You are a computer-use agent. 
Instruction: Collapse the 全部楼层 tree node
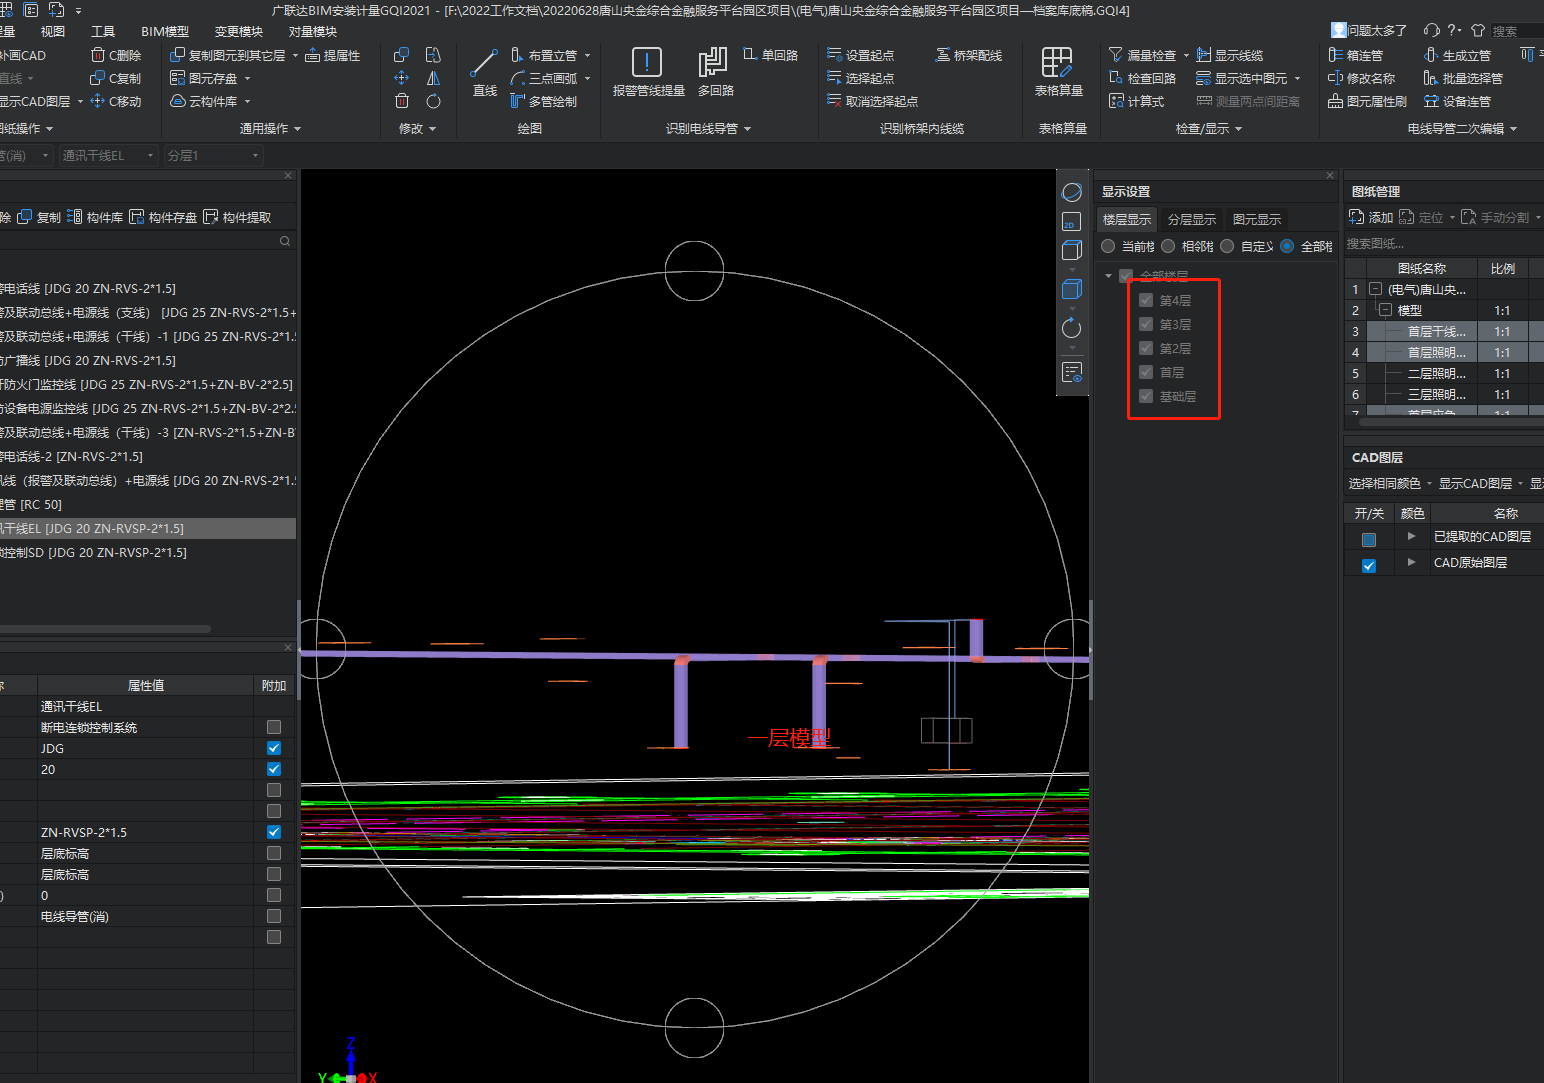[x=1108, y=275]
